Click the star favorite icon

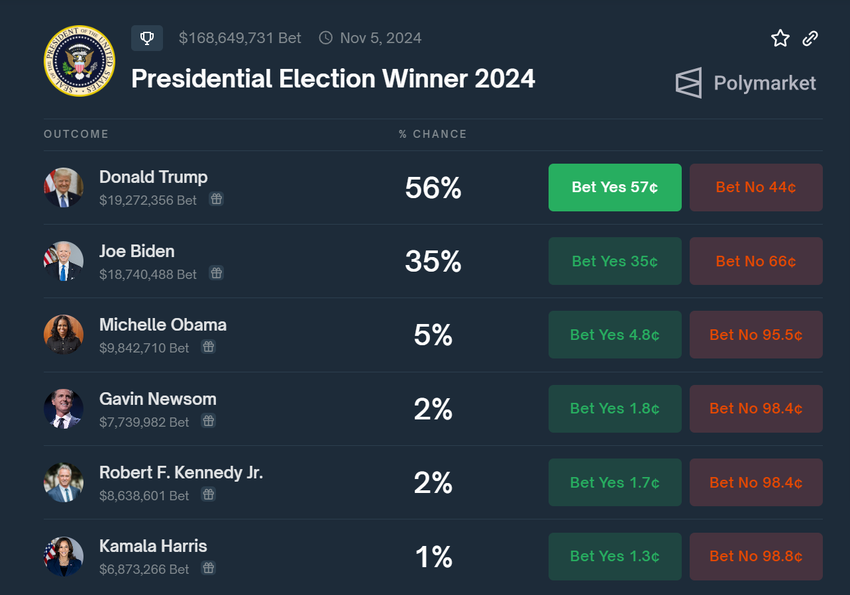click(x=780, y=38)
